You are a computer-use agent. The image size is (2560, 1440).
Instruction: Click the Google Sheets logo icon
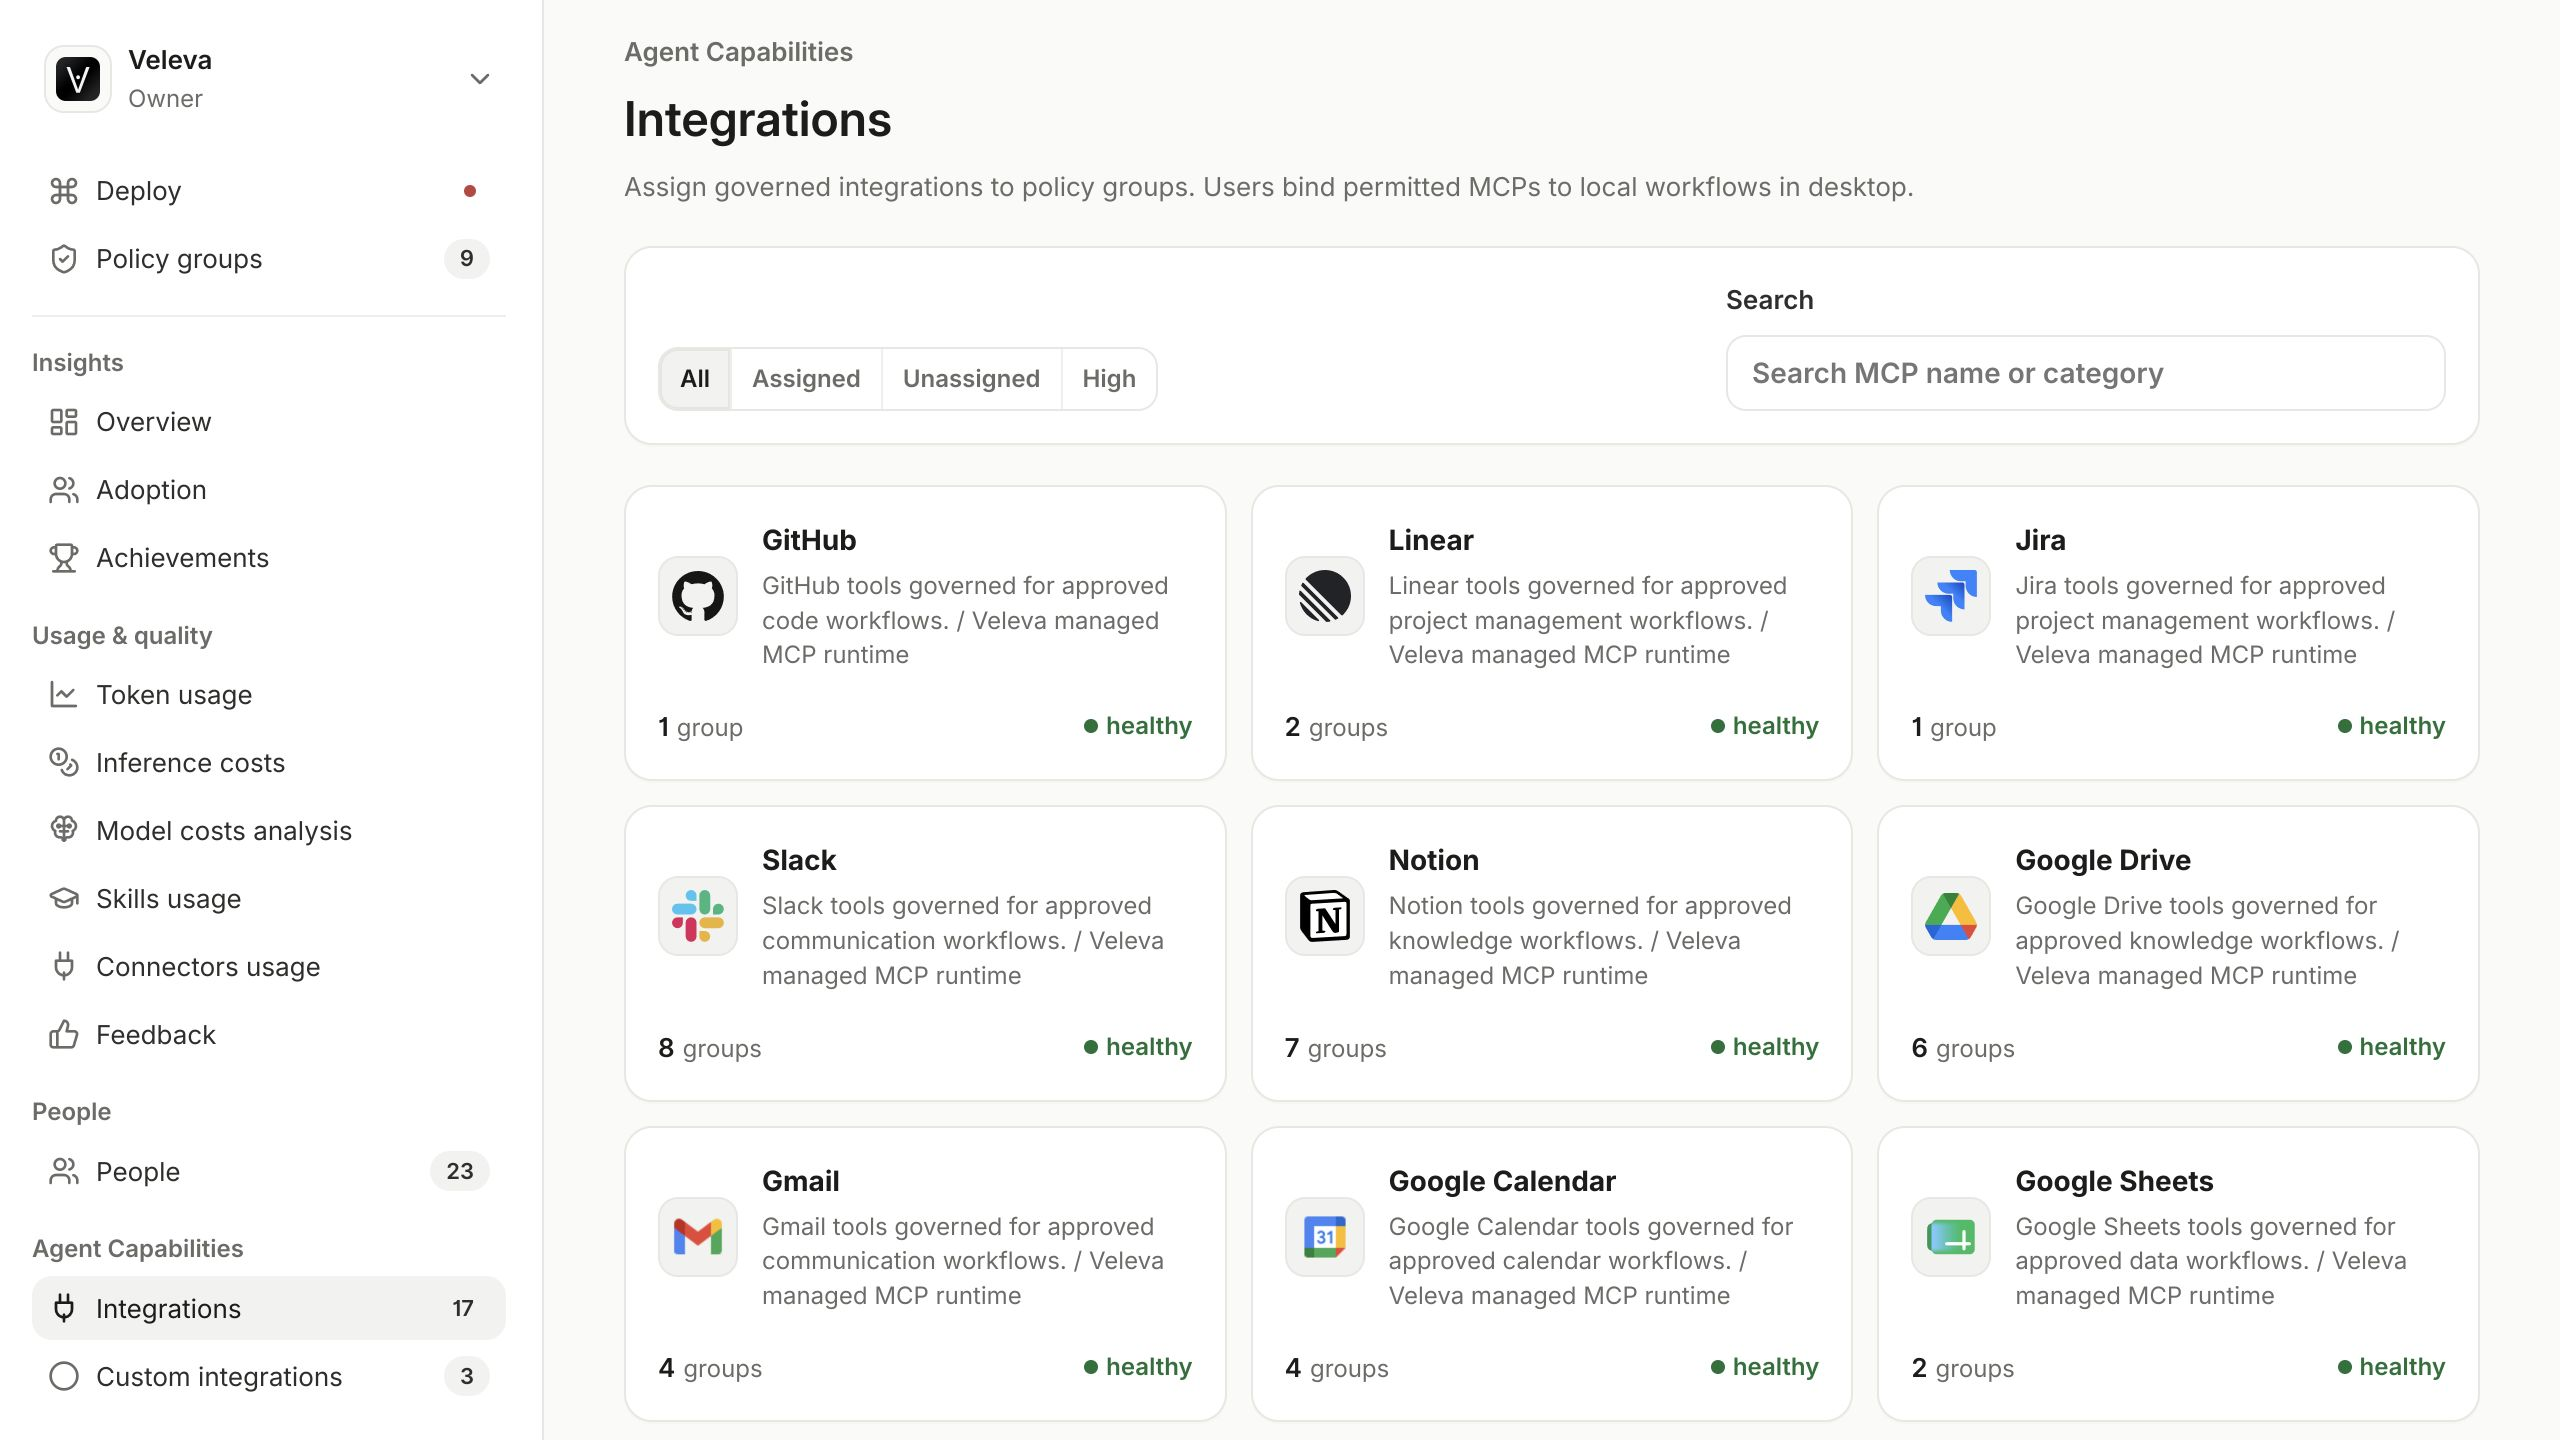pos(1951,1238)
